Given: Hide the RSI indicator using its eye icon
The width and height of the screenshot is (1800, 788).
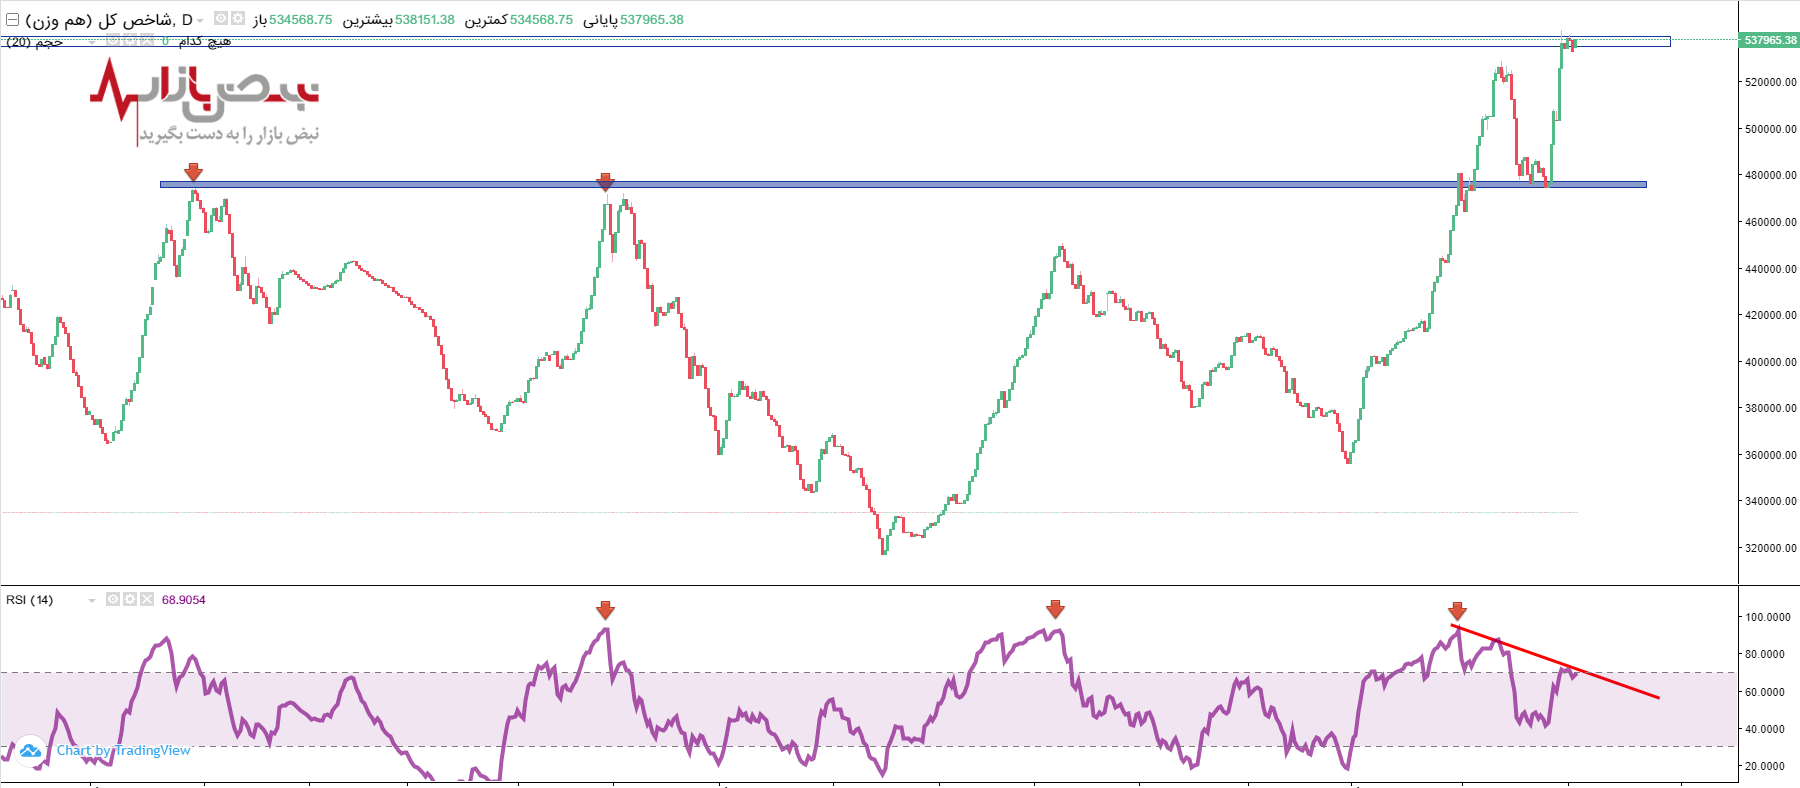Looking at the screenshot, I should 113,599.
